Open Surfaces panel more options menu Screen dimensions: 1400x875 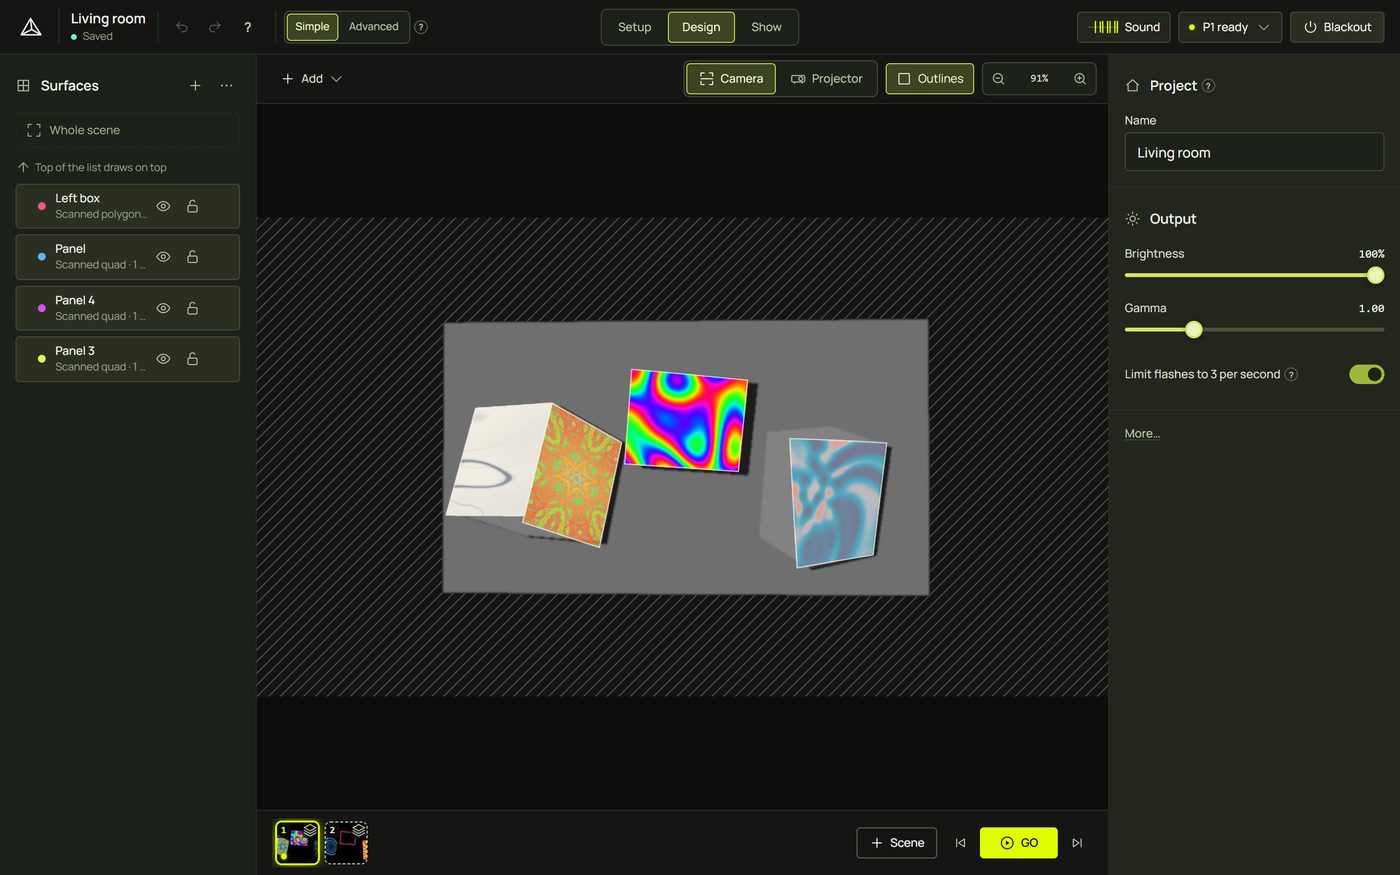point(227,86)
